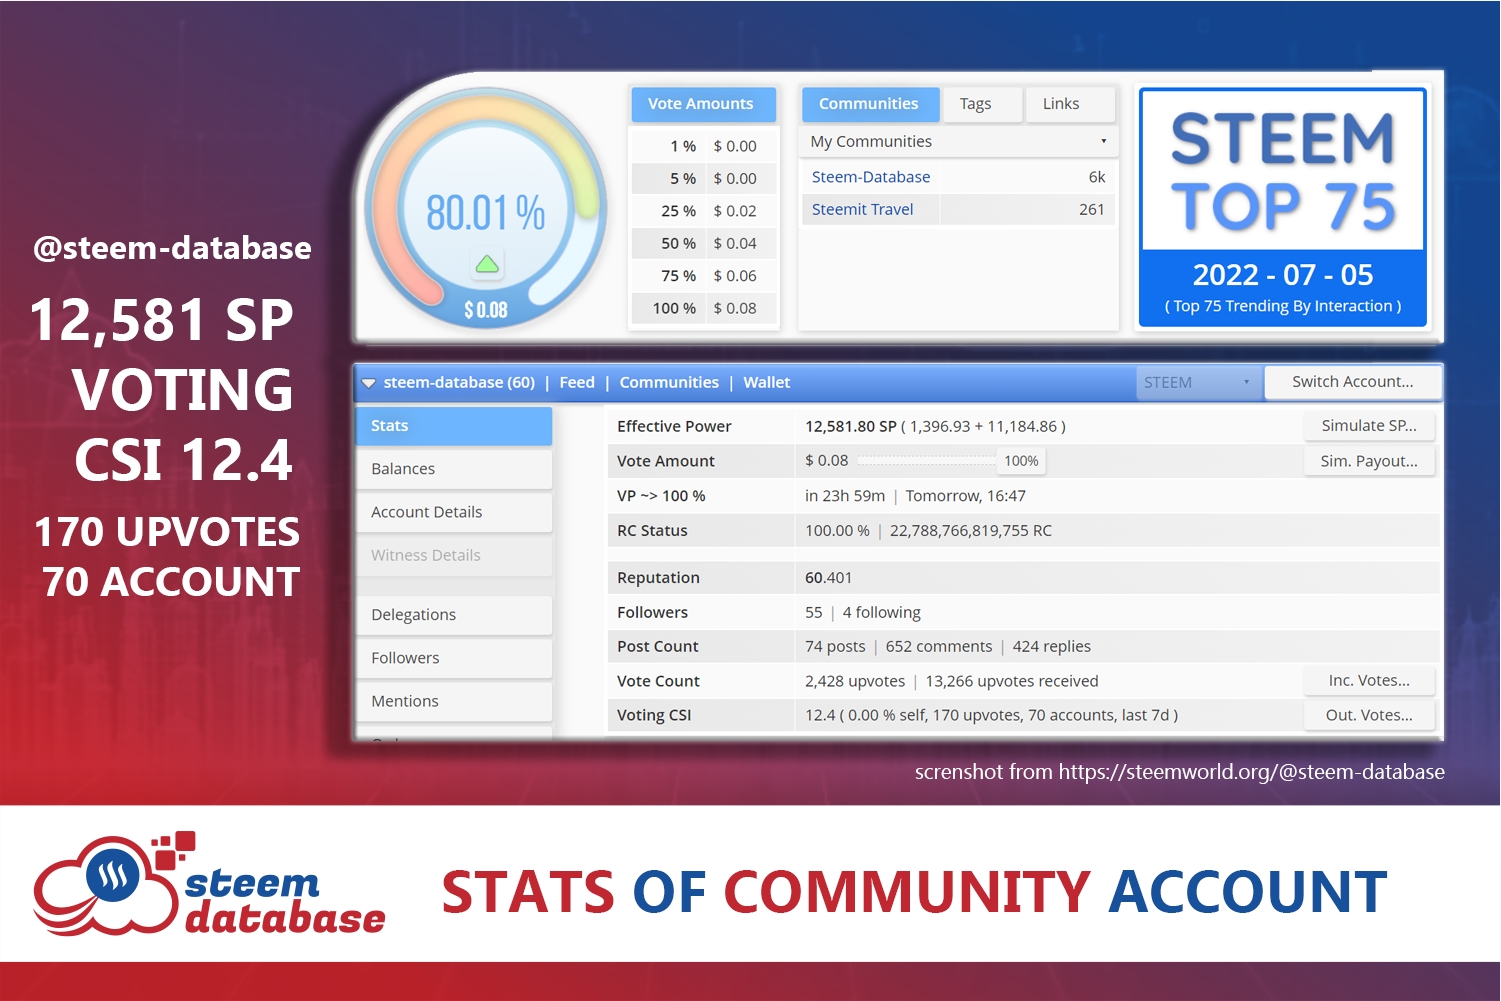Click the STEEM TOP 75 banner
1501x1001 pixels.
click(1283, 208)
